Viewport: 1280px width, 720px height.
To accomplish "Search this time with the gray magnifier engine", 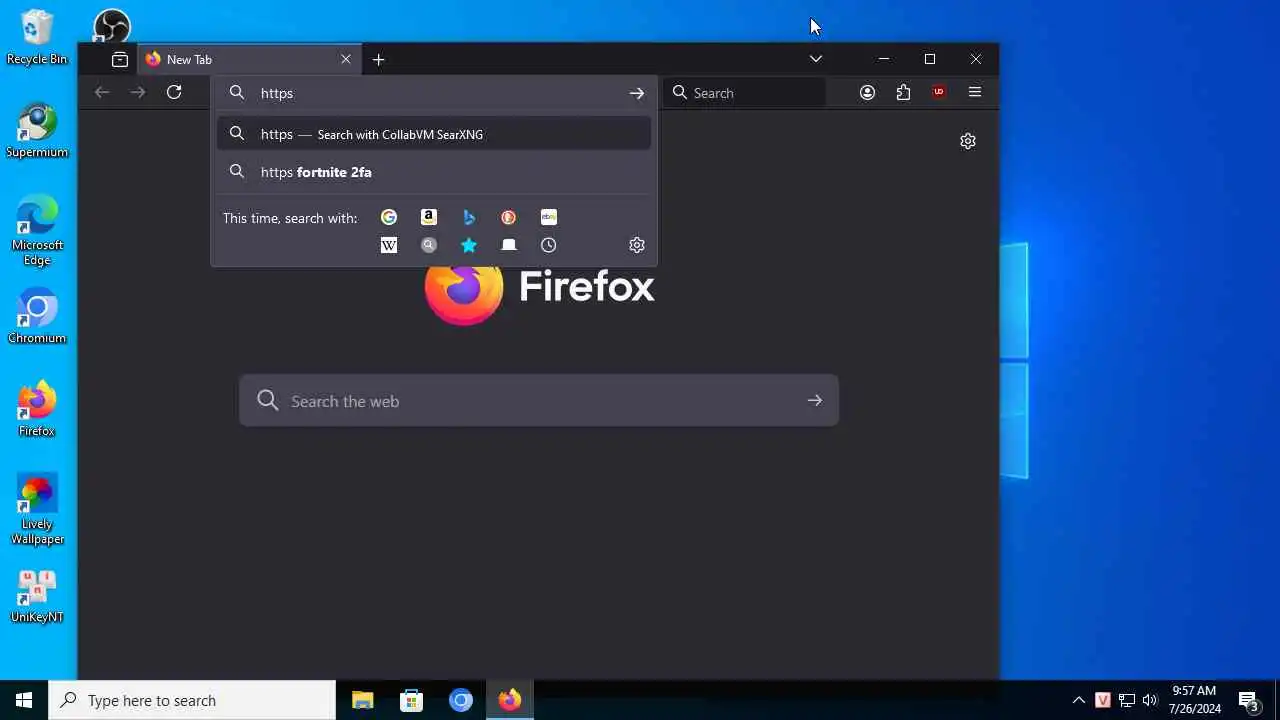I will click(429, 245).
